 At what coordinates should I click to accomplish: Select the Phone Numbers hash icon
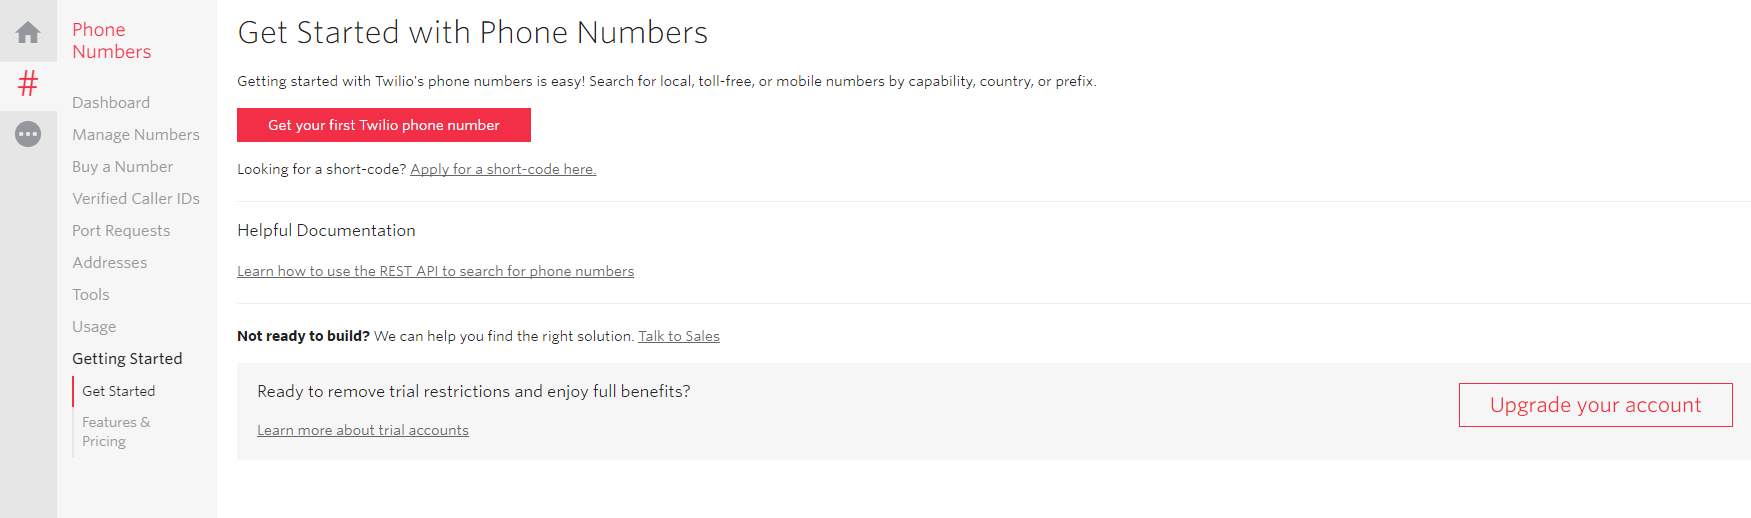(x=28, y=83)
